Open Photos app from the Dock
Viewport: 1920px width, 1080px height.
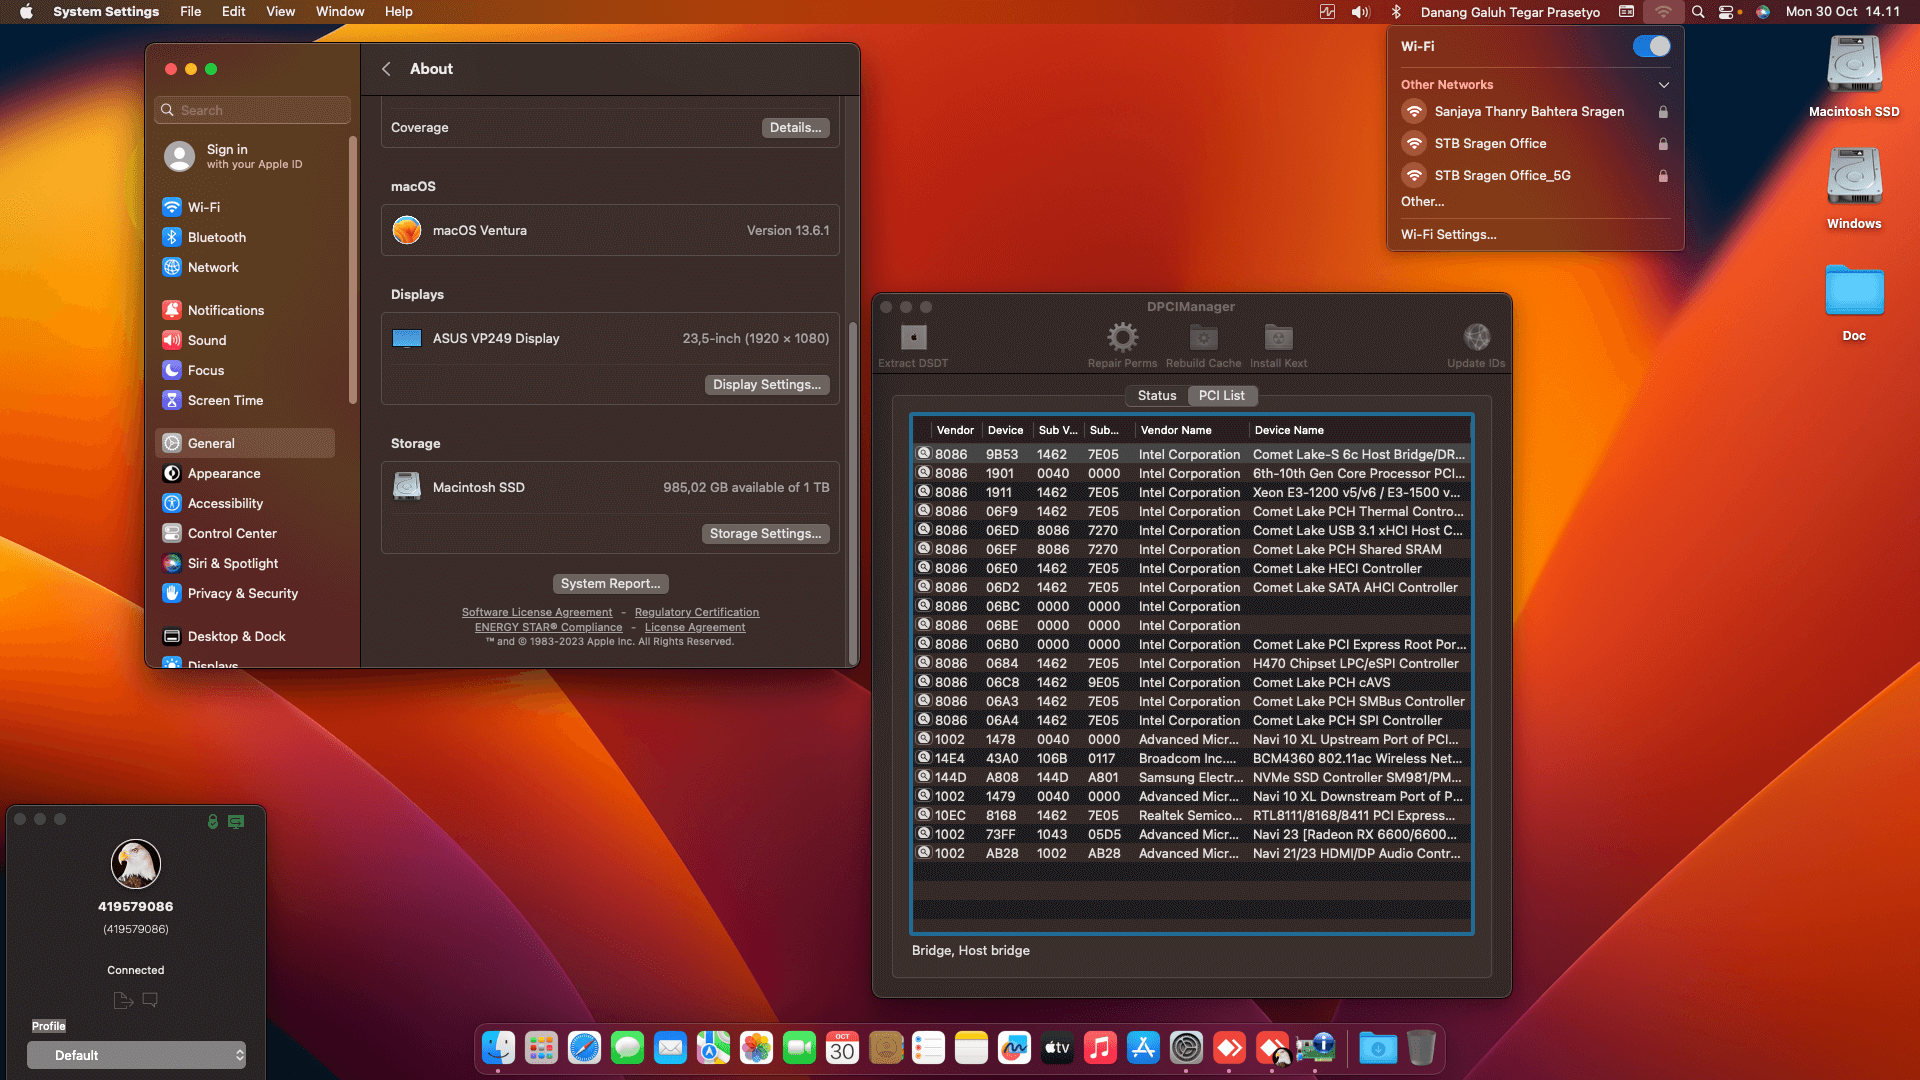pos(756,1048)
